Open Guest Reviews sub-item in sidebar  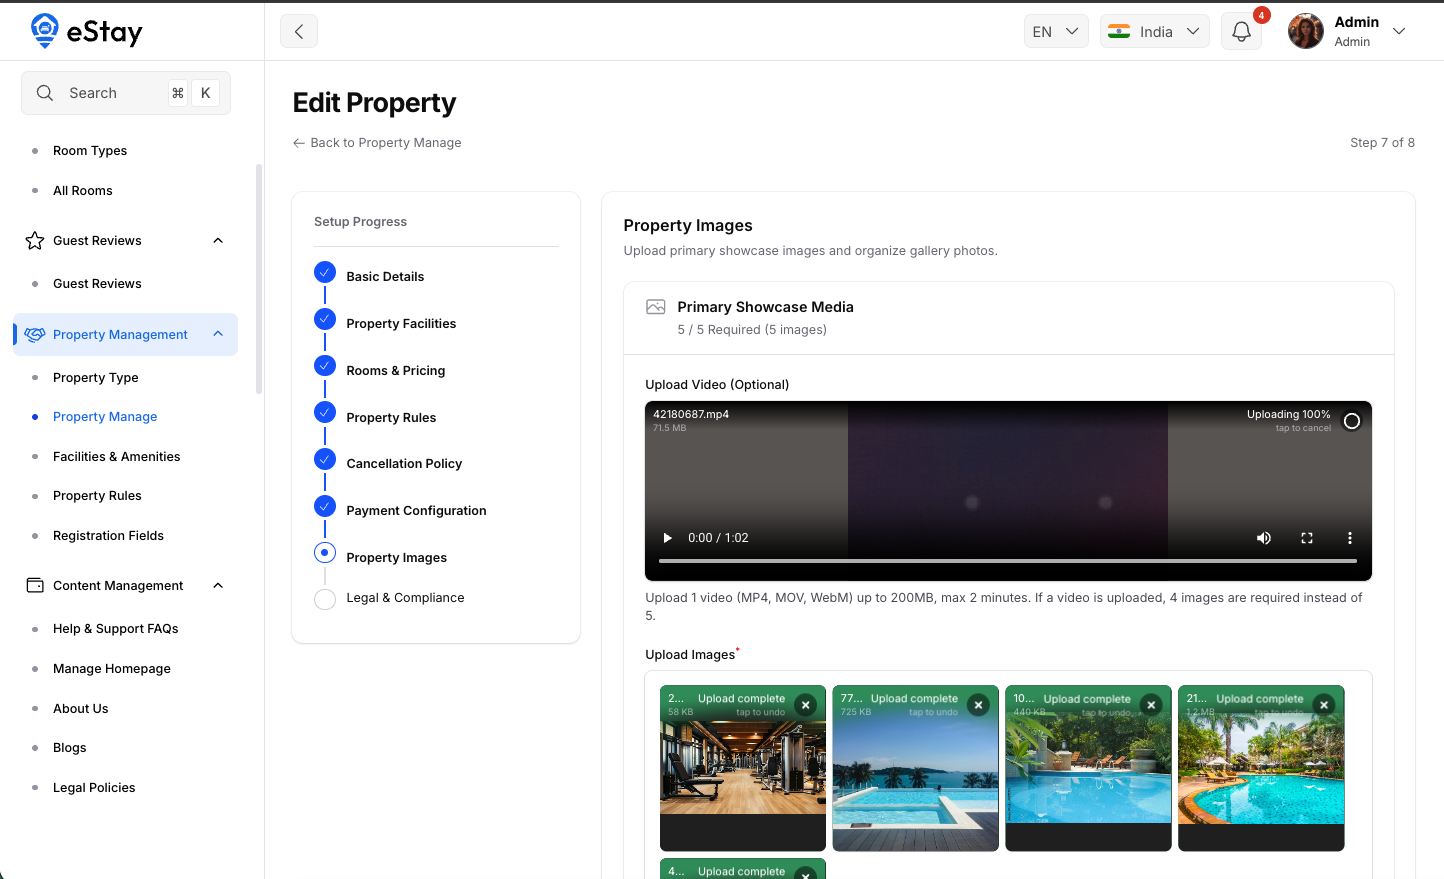click(x=97, y=284)
